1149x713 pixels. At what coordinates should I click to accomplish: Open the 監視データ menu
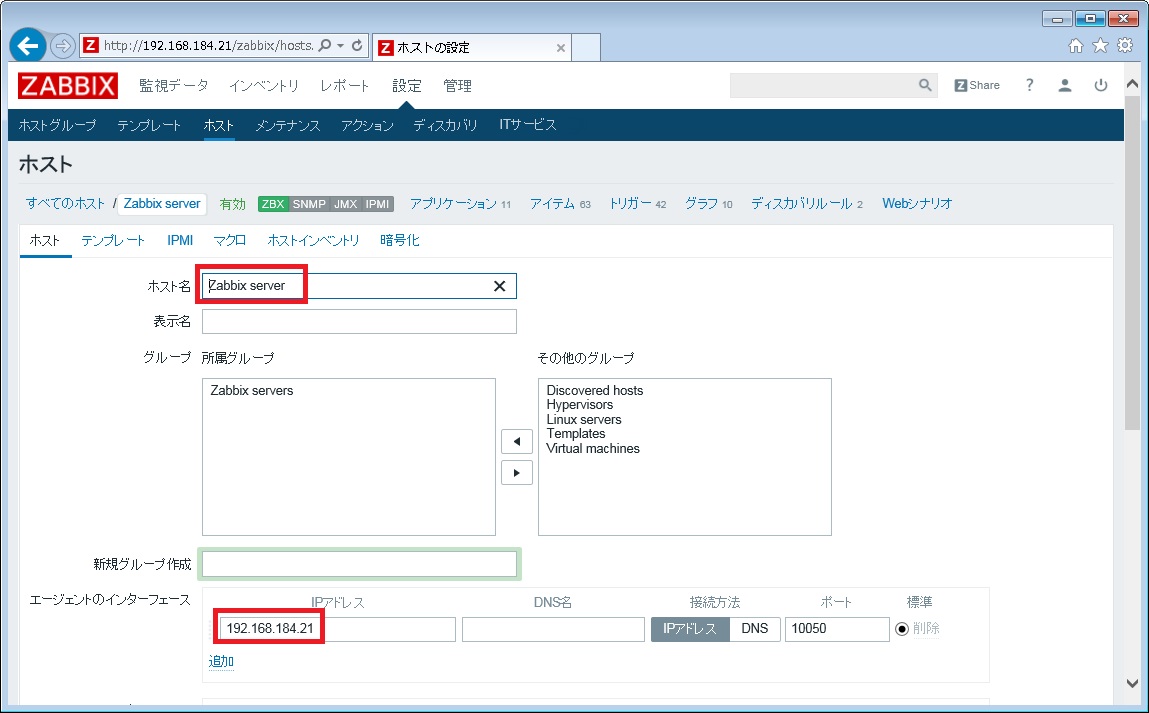(x=174, y=86)
